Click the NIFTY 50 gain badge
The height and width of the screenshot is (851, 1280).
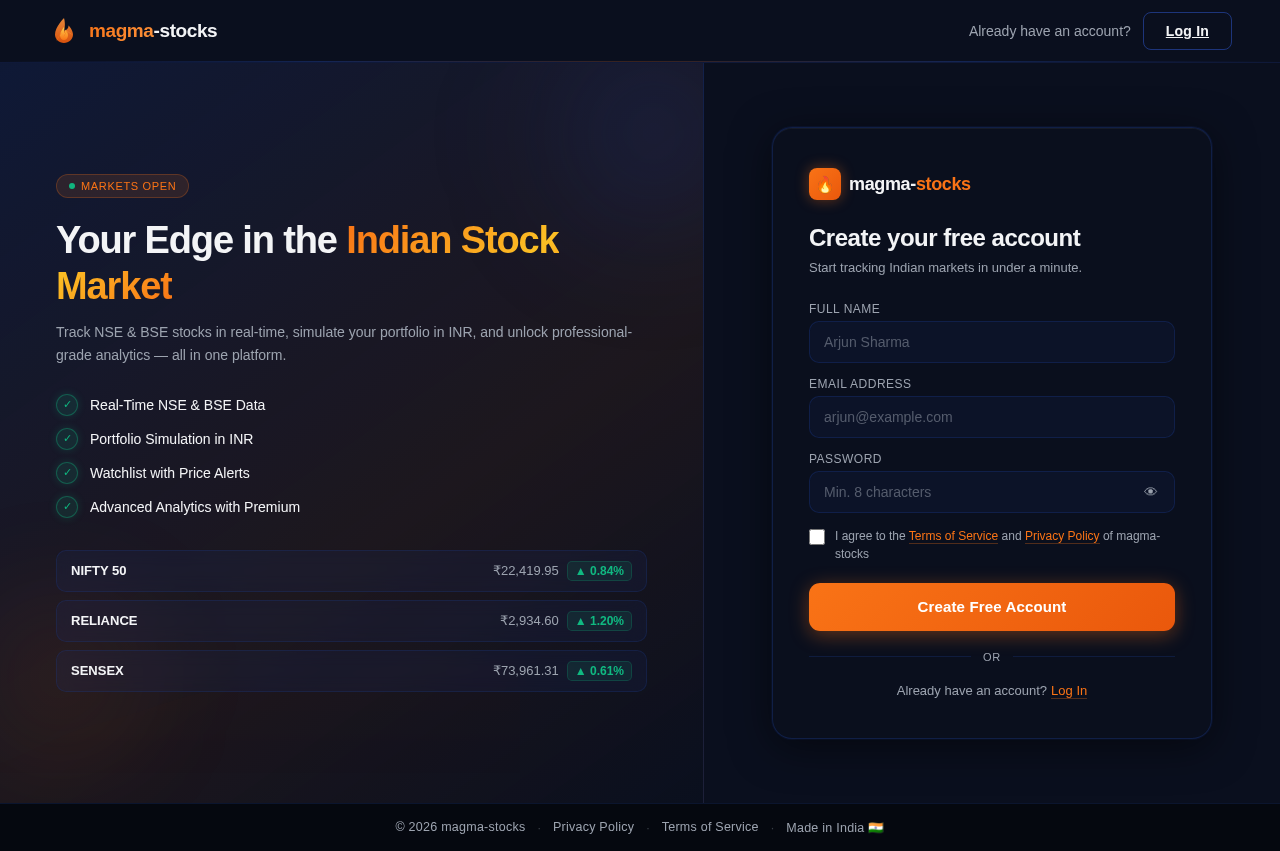(x=598, y=569)
